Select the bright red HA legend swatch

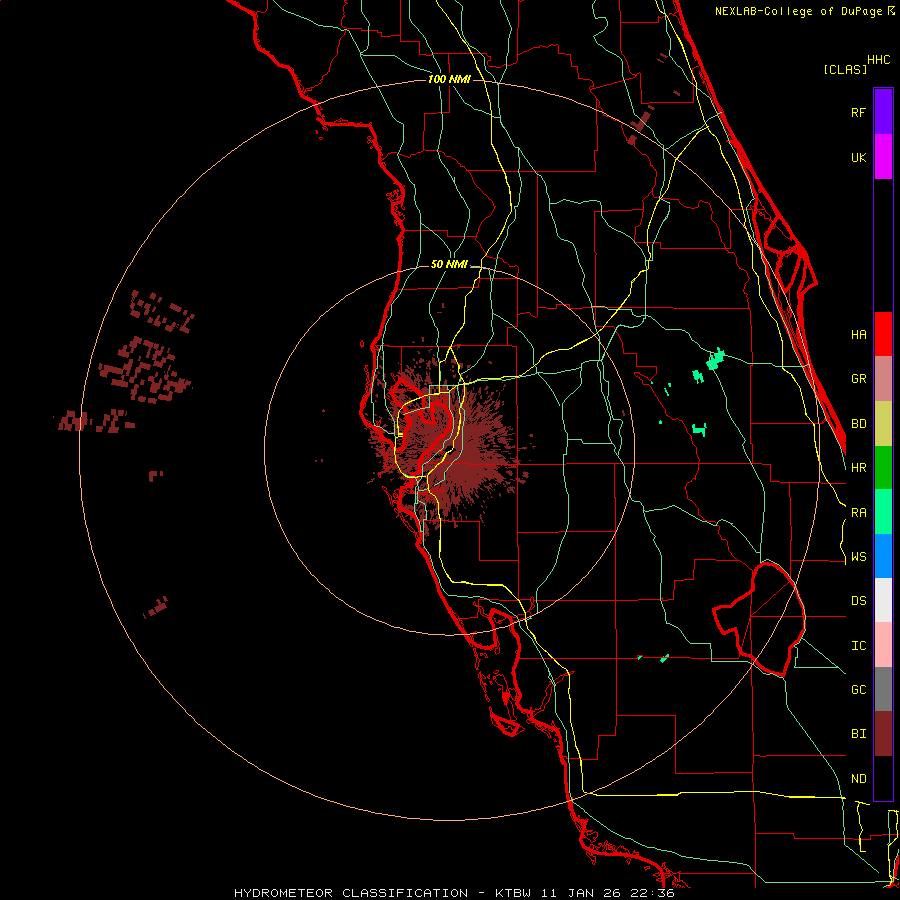pos(883,334)
